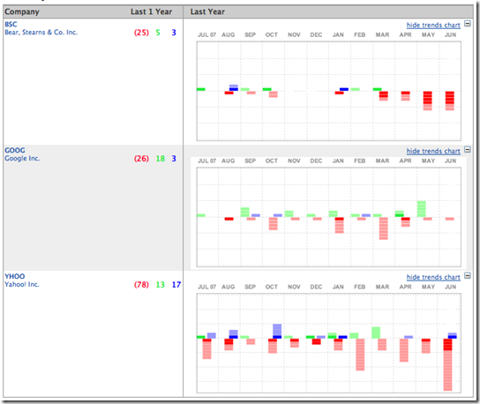
Task: Click 'hide trends chart' link for BSC
Action: (x=433, y=25)
